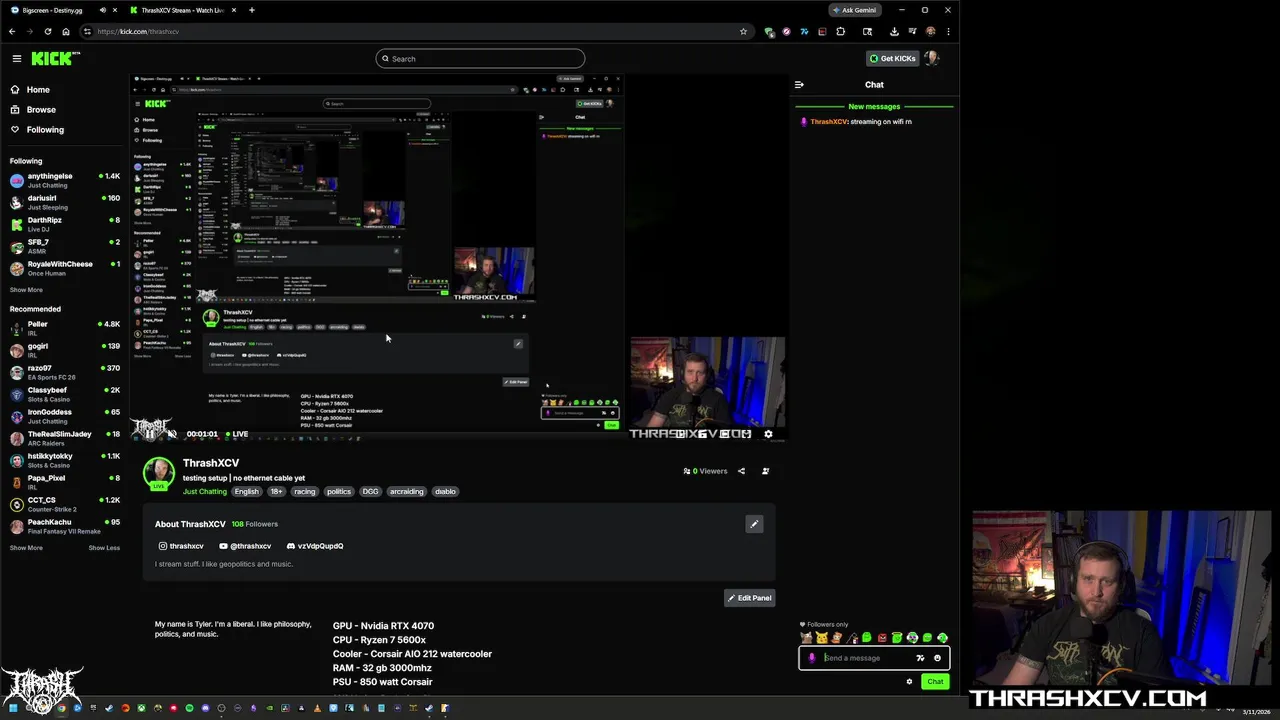Send message with green Chat button
Image resolution: width=1280 pixels, height=720 pixels.
[935, 682]
